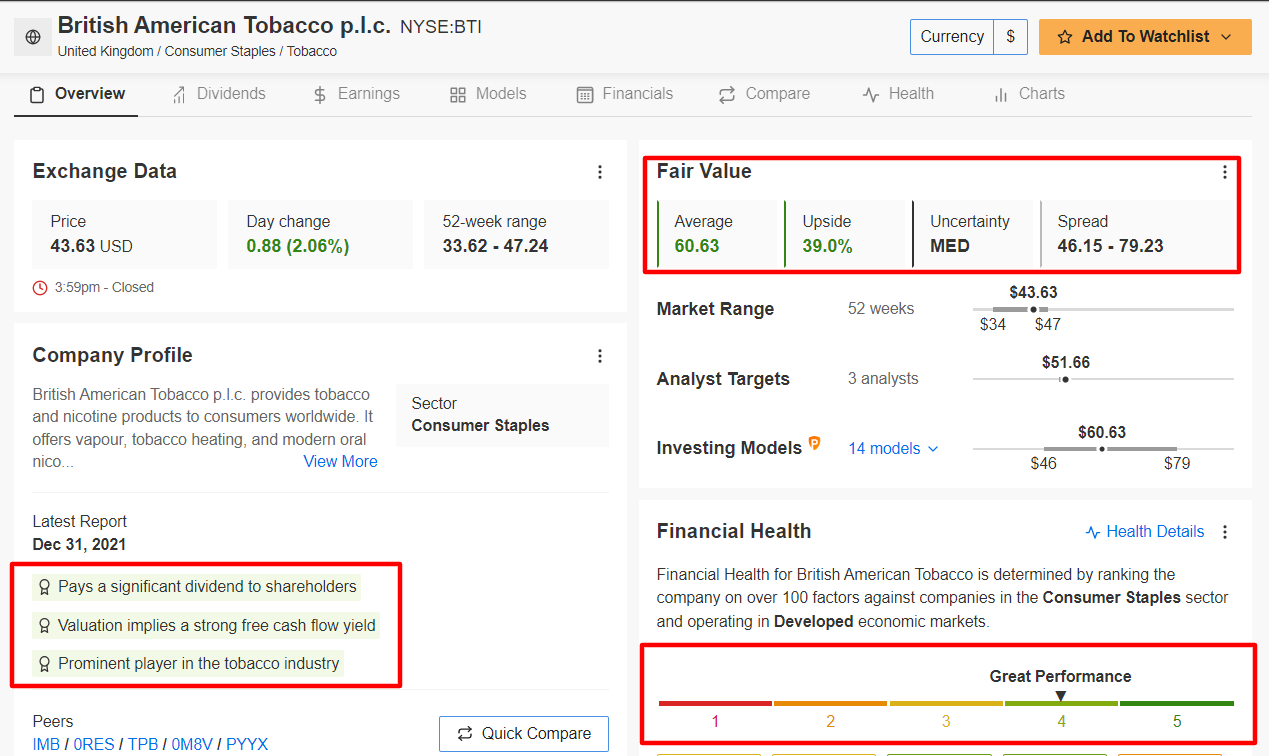The image size is (1269, 756).
Task: Click the Fair Value Average card
Action: [x=717, y=234]
